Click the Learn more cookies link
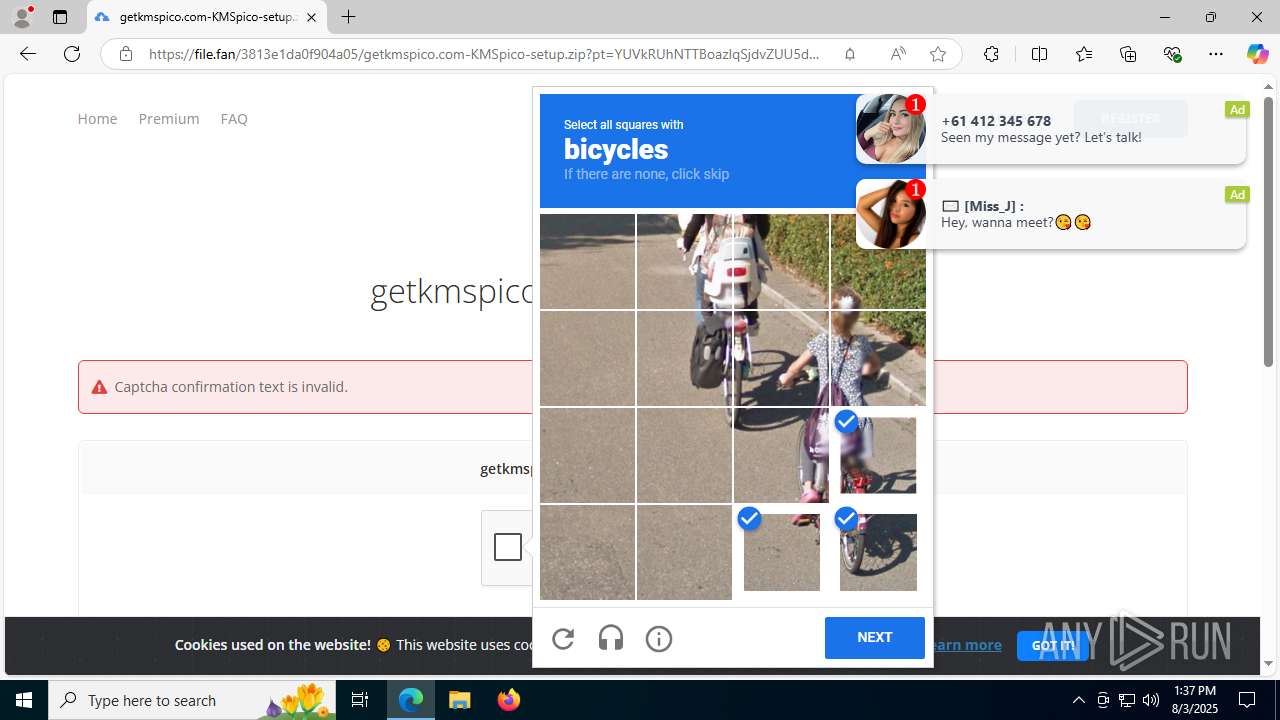1280x720 pixels. [964, 645]
